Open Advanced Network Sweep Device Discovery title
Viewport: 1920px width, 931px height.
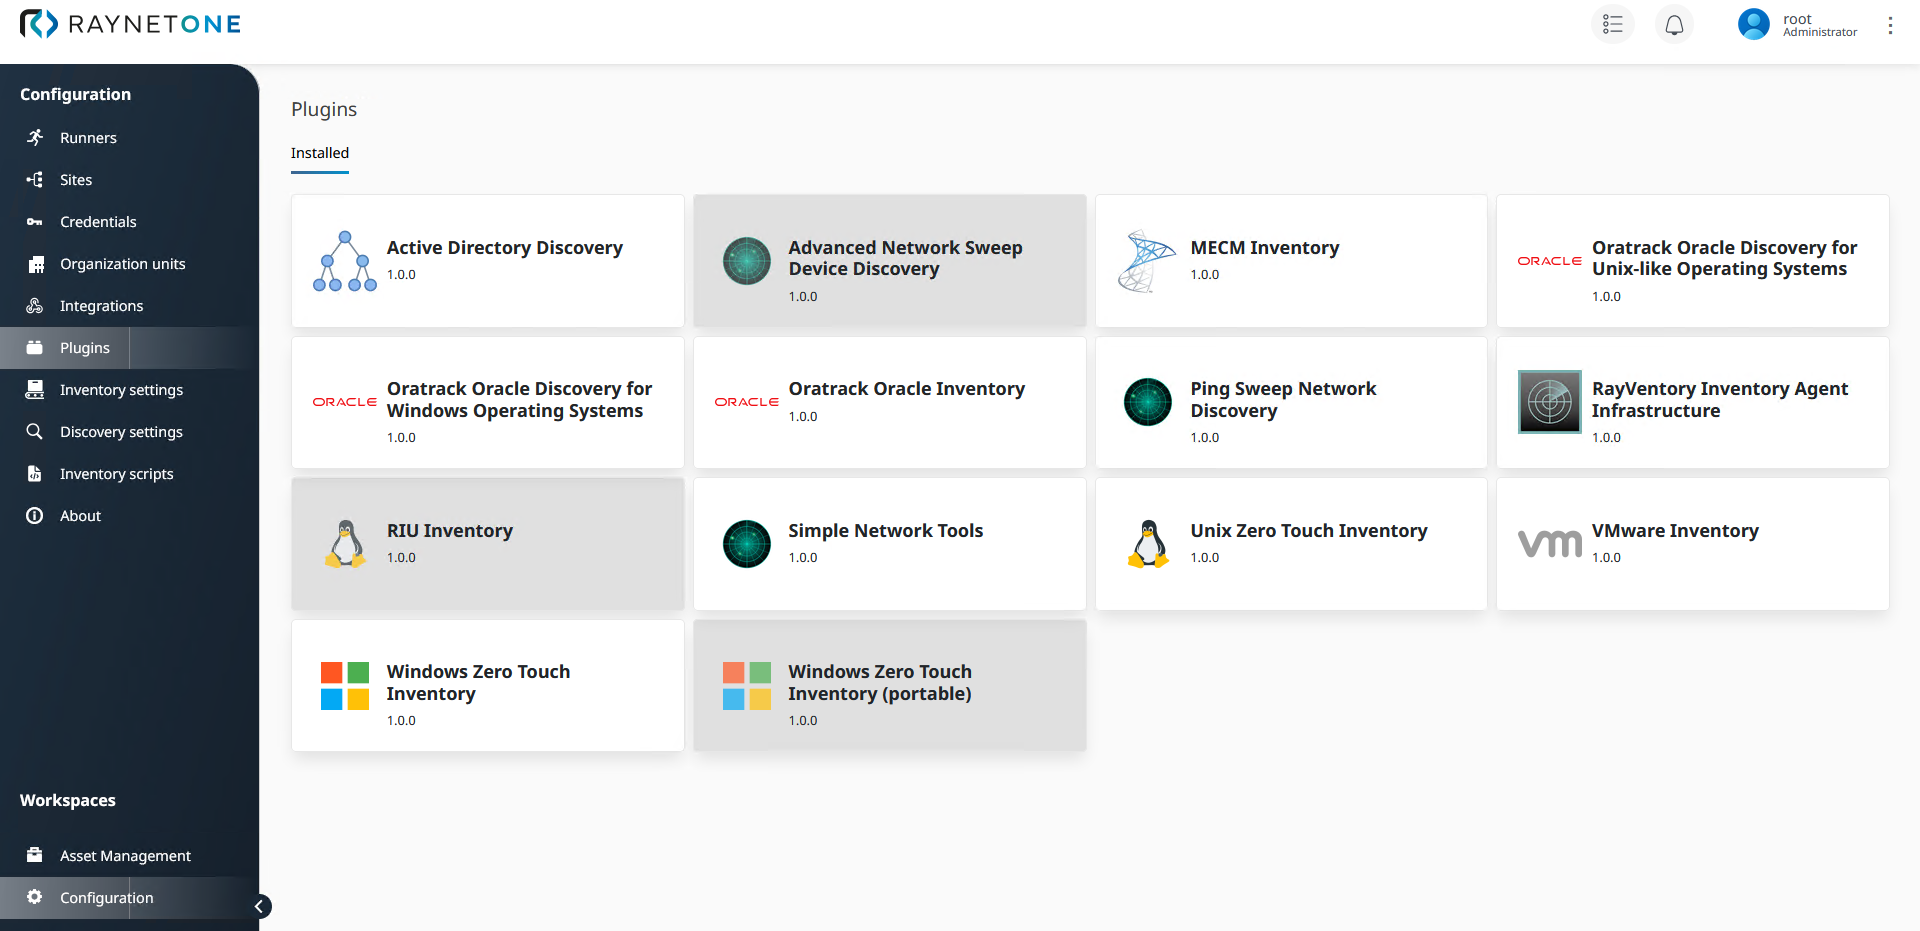click(905, 258)
